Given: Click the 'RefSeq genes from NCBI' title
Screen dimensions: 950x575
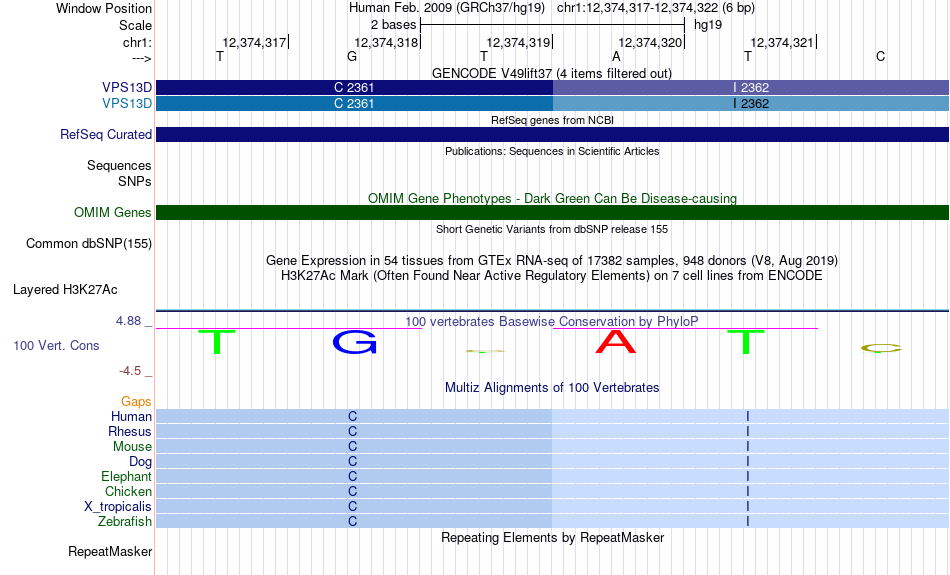Looking at the screenshot, I should point(552,120).
